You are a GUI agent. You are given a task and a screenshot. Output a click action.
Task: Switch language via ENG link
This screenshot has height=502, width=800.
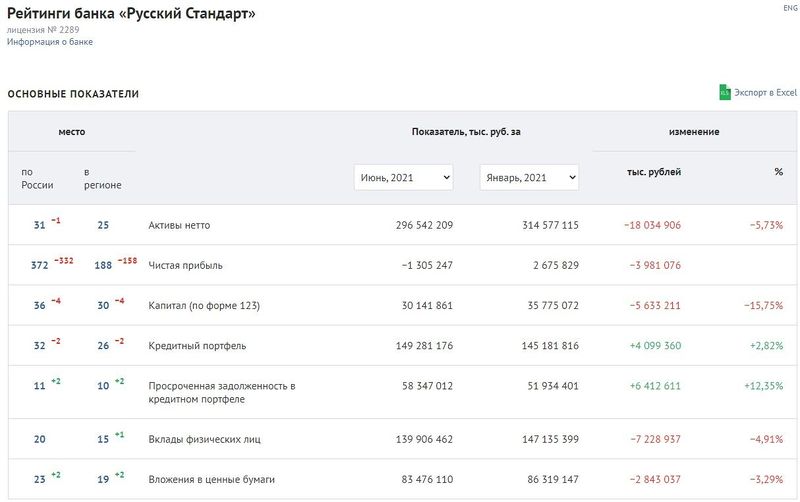790,8
